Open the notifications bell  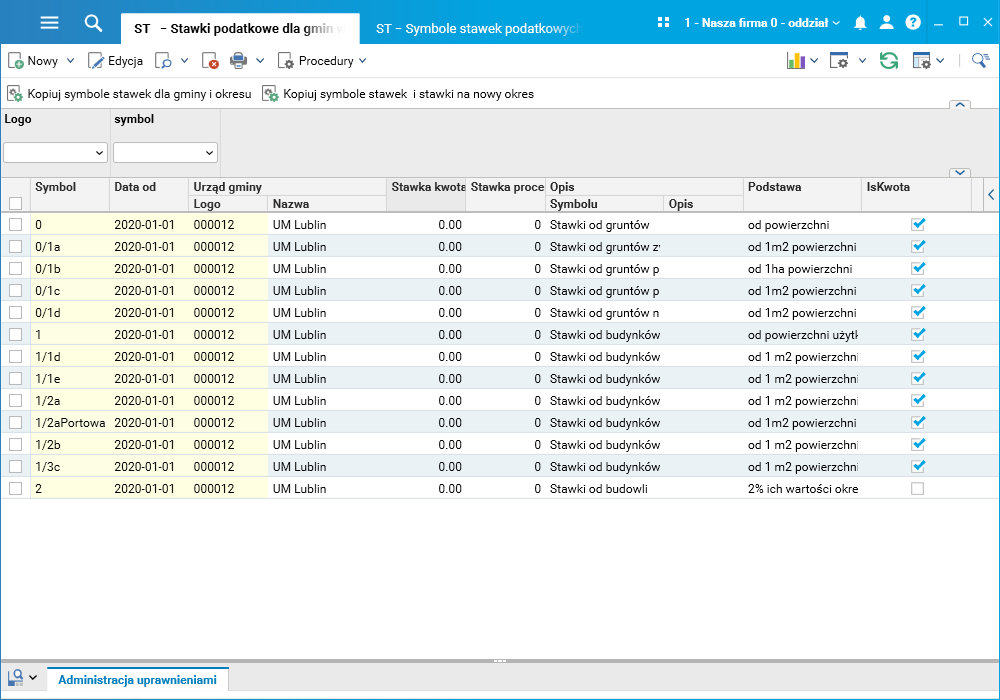tap(860, 22)
